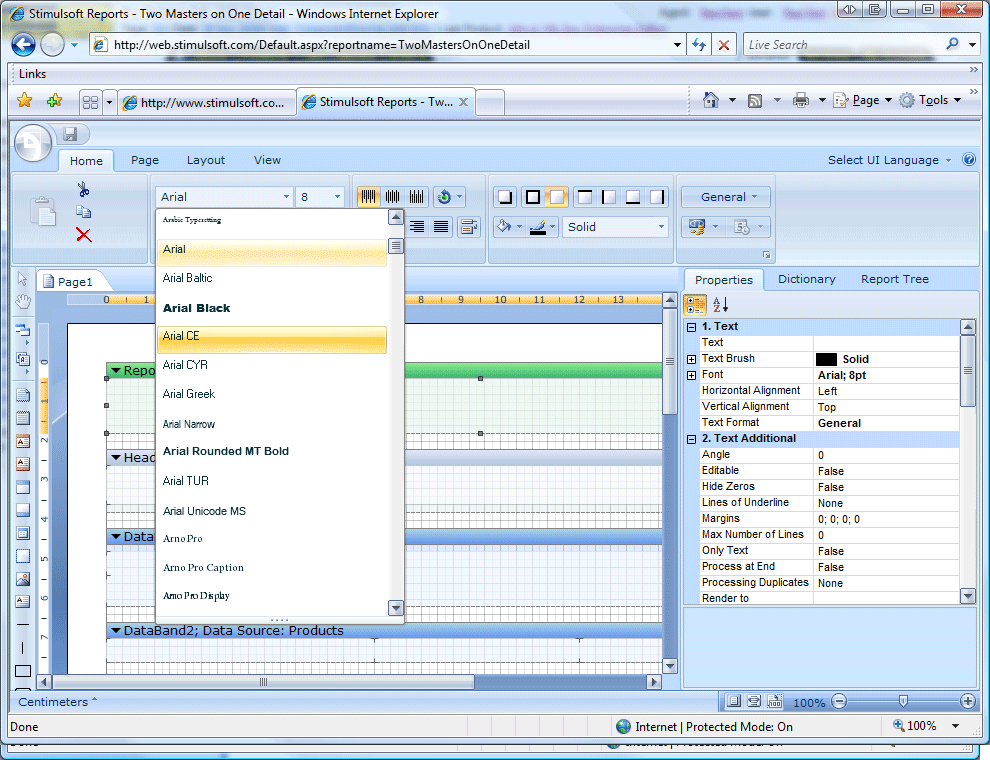This screenshot has height=760, width=990.
Task: Open the Layout ribbon tab
Action: point(205,160)
